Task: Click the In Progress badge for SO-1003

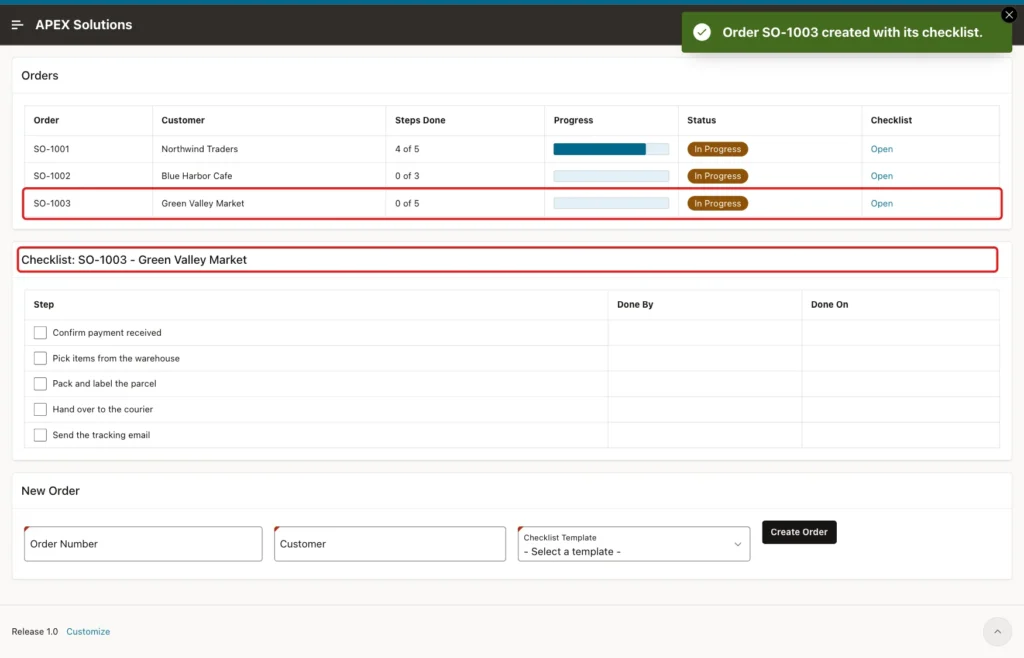Action: pos(717,203)
